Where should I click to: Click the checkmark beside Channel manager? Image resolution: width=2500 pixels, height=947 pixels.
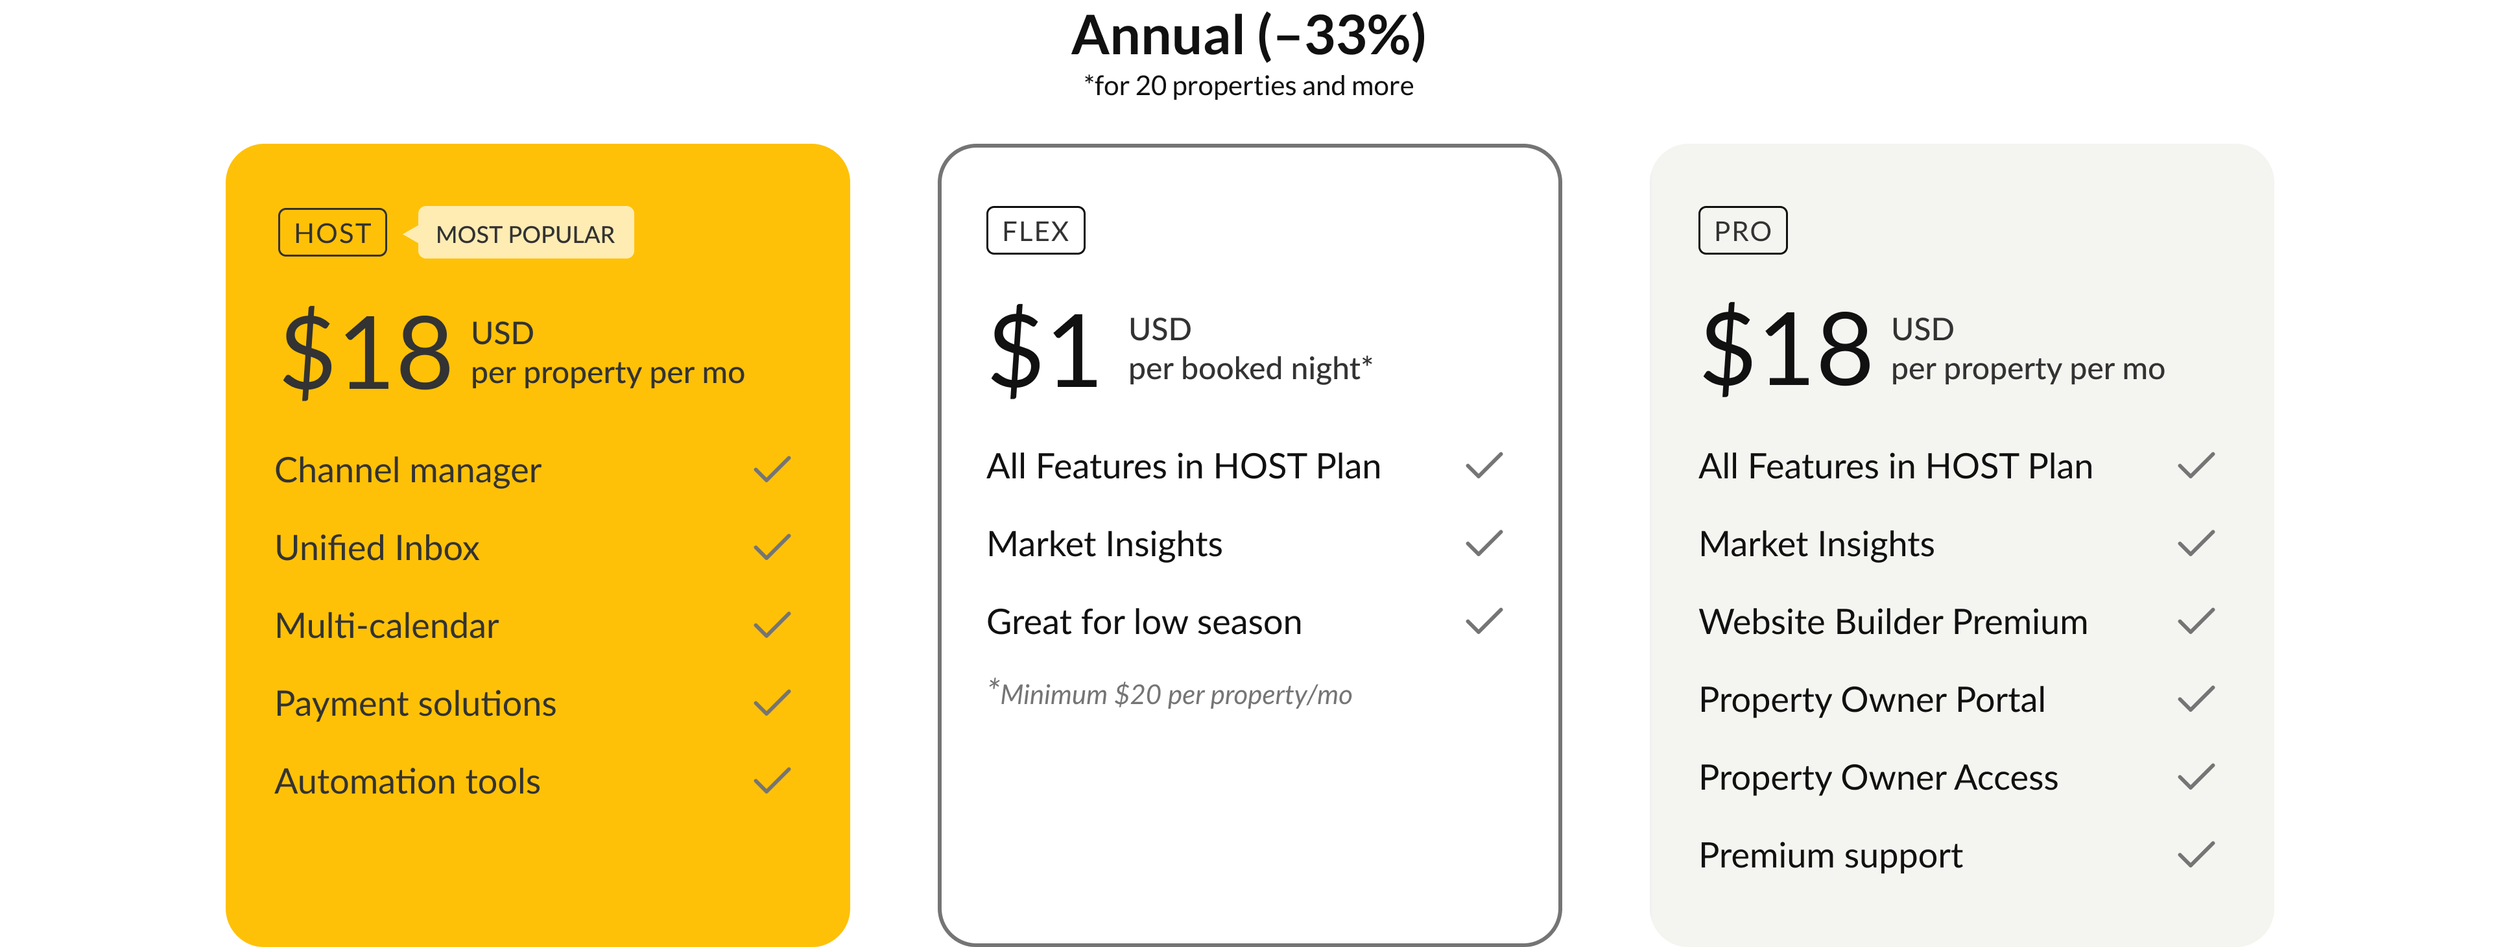pos(772,469)
